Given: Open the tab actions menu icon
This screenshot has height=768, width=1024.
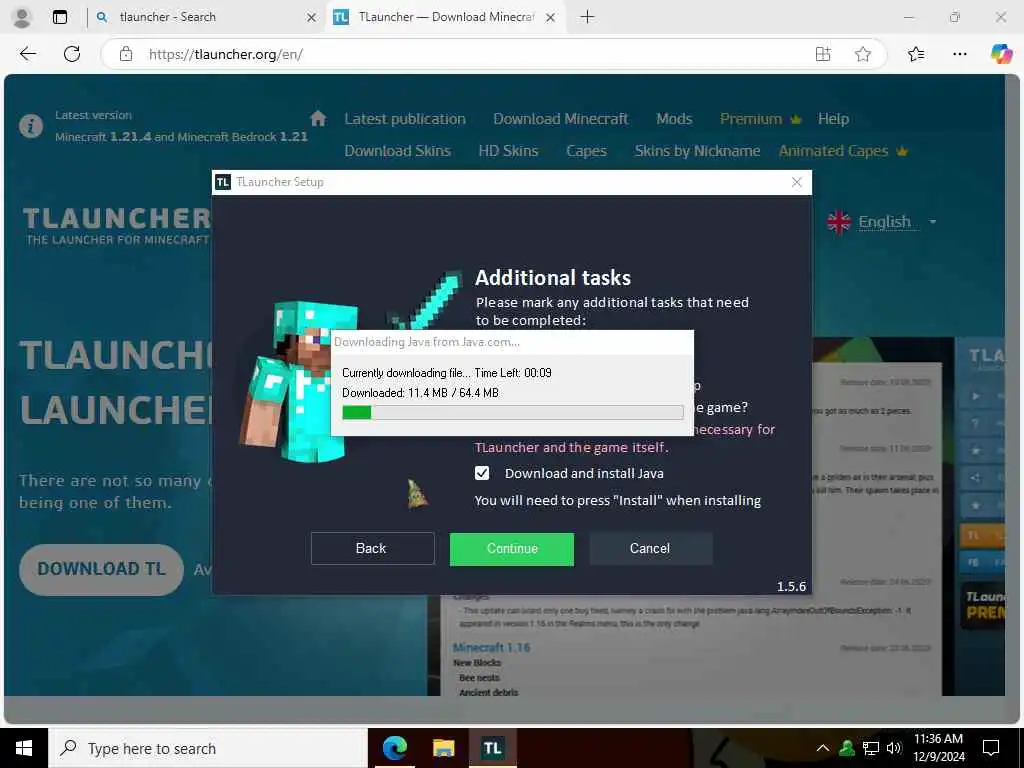Looking at the screenshot, I should click(x=59, y=17).
